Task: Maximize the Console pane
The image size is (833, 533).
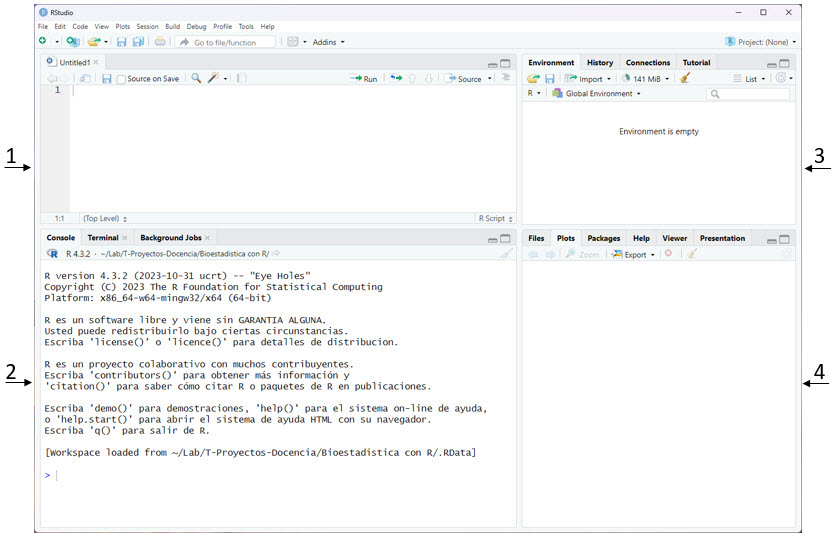Action: coord(505,240)
